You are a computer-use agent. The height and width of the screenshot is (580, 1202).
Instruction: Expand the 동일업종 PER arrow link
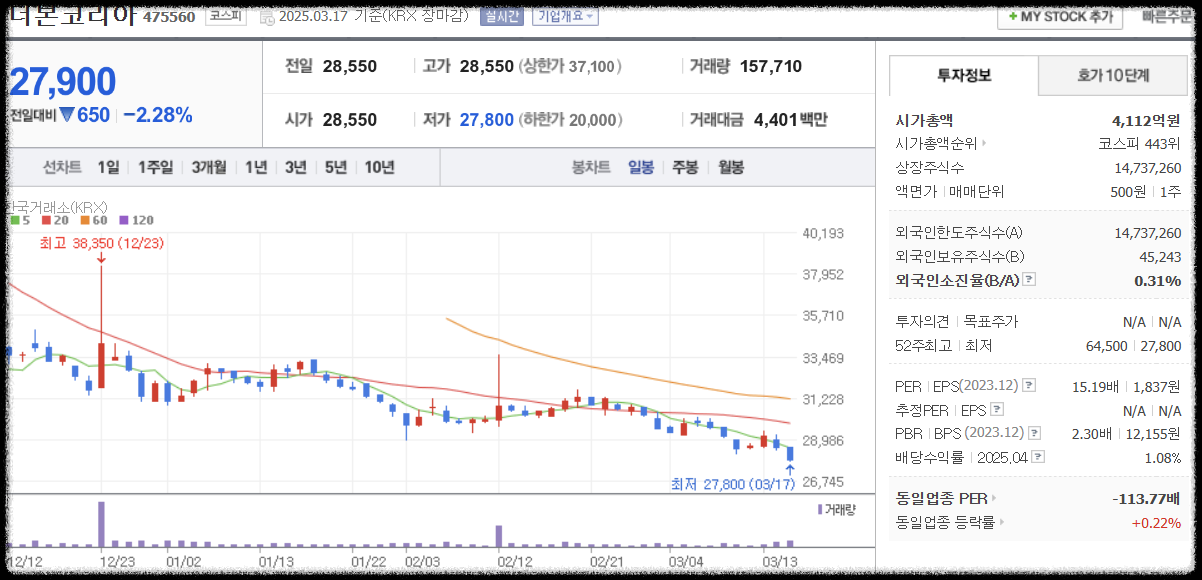[x=993, y=498]
